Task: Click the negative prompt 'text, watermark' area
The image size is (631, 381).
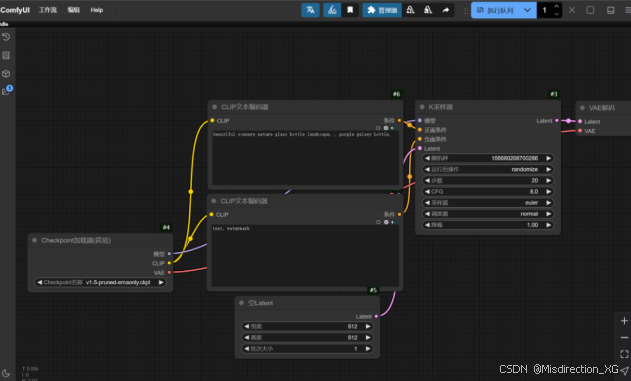Action: click(x=305, y=255)
